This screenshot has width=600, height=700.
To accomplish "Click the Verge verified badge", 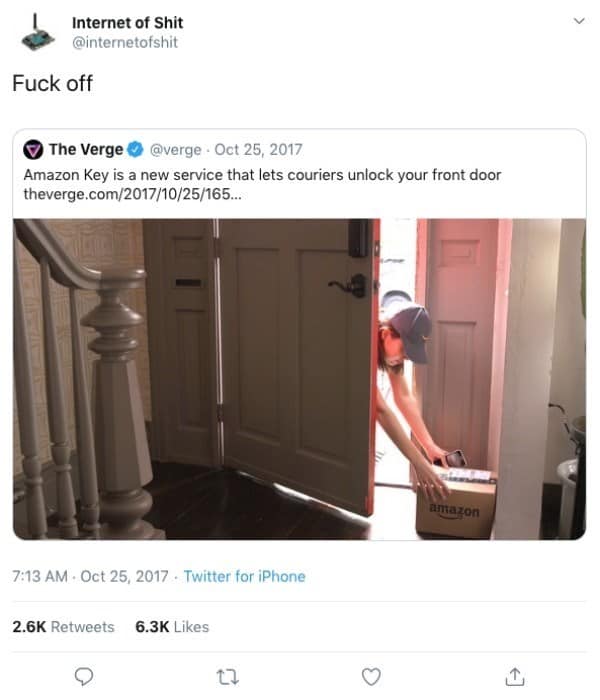I will [x=135, y=149].
